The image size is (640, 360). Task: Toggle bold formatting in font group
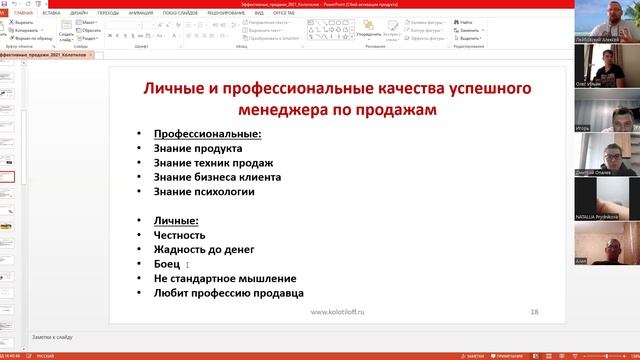110,36
